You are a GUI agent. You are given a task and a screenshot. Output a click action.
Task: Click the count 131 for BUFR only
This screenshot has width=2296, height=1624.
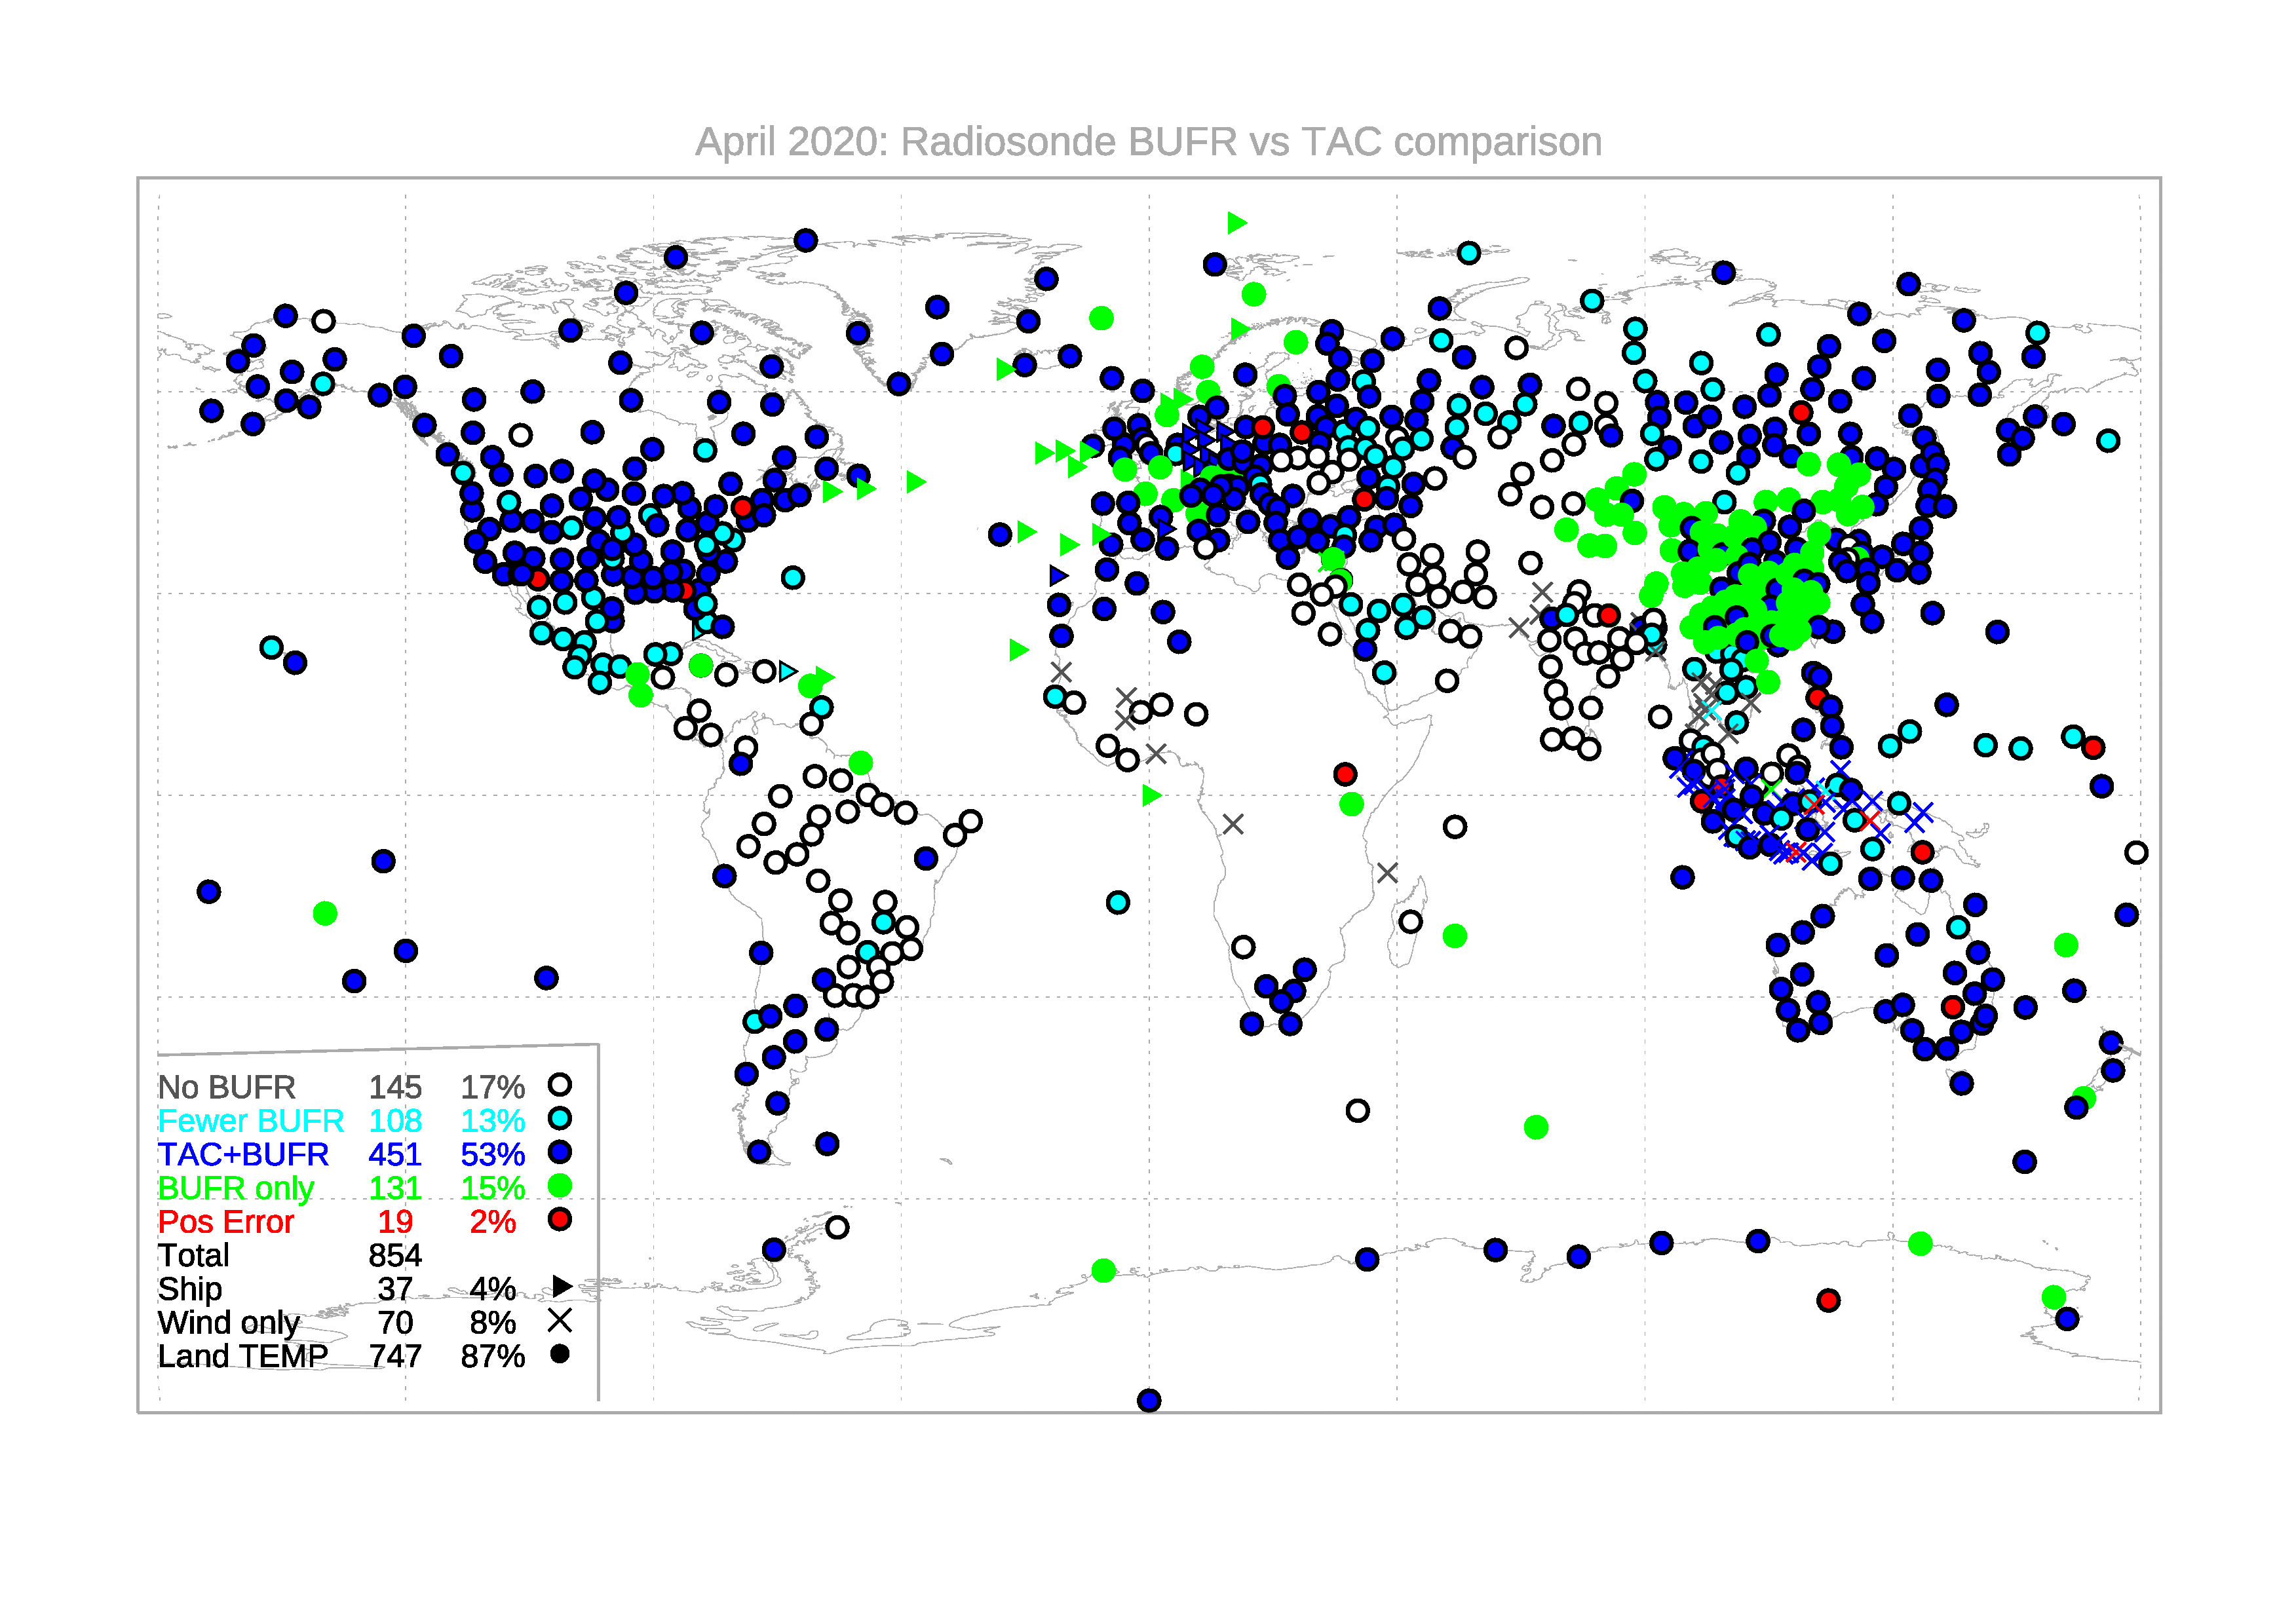(x=395, y=1188)
